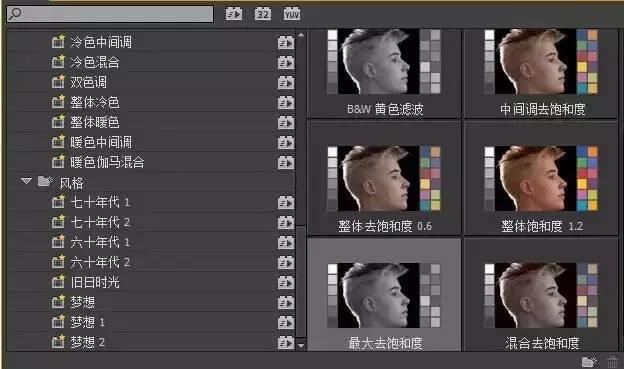Click the new custom bin icon
This screenshot has width=624, height=369.
click(x=589, y=361)
